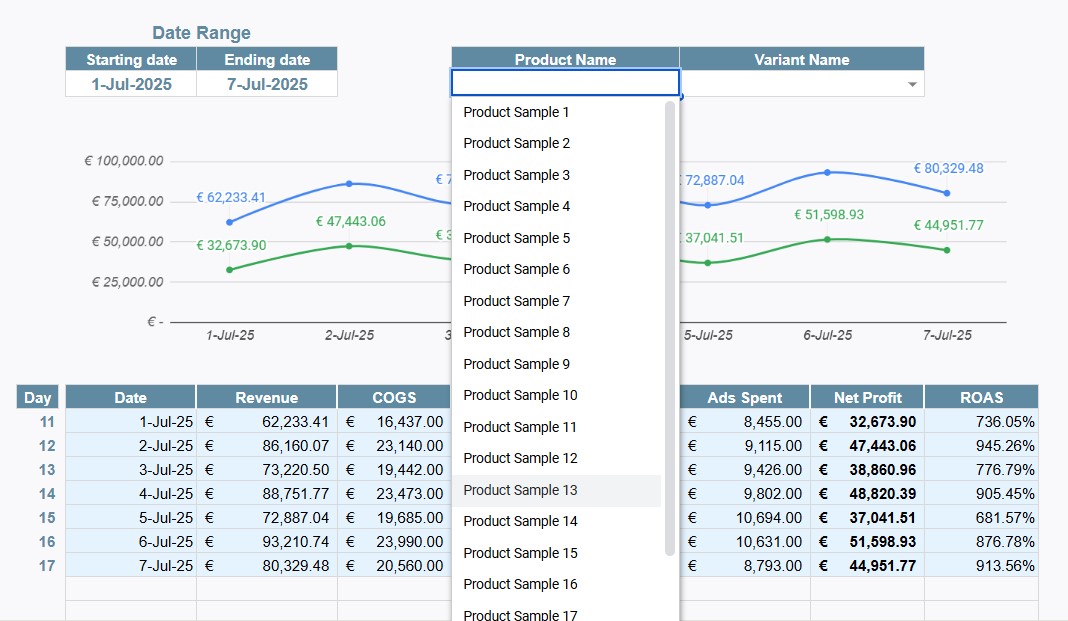The image size is (1068, 621).
Task: Click the green € 51,598.93 chart data label
Action: (x=829, y=215)
